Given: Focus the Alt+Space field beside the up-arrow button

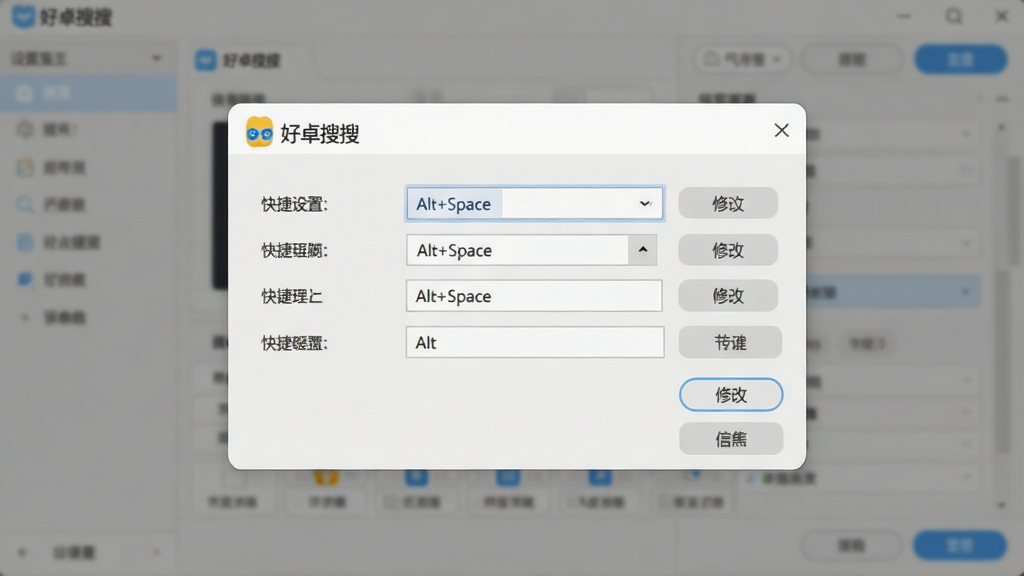Looking at the screenshot, I should (x=517, y=250).
